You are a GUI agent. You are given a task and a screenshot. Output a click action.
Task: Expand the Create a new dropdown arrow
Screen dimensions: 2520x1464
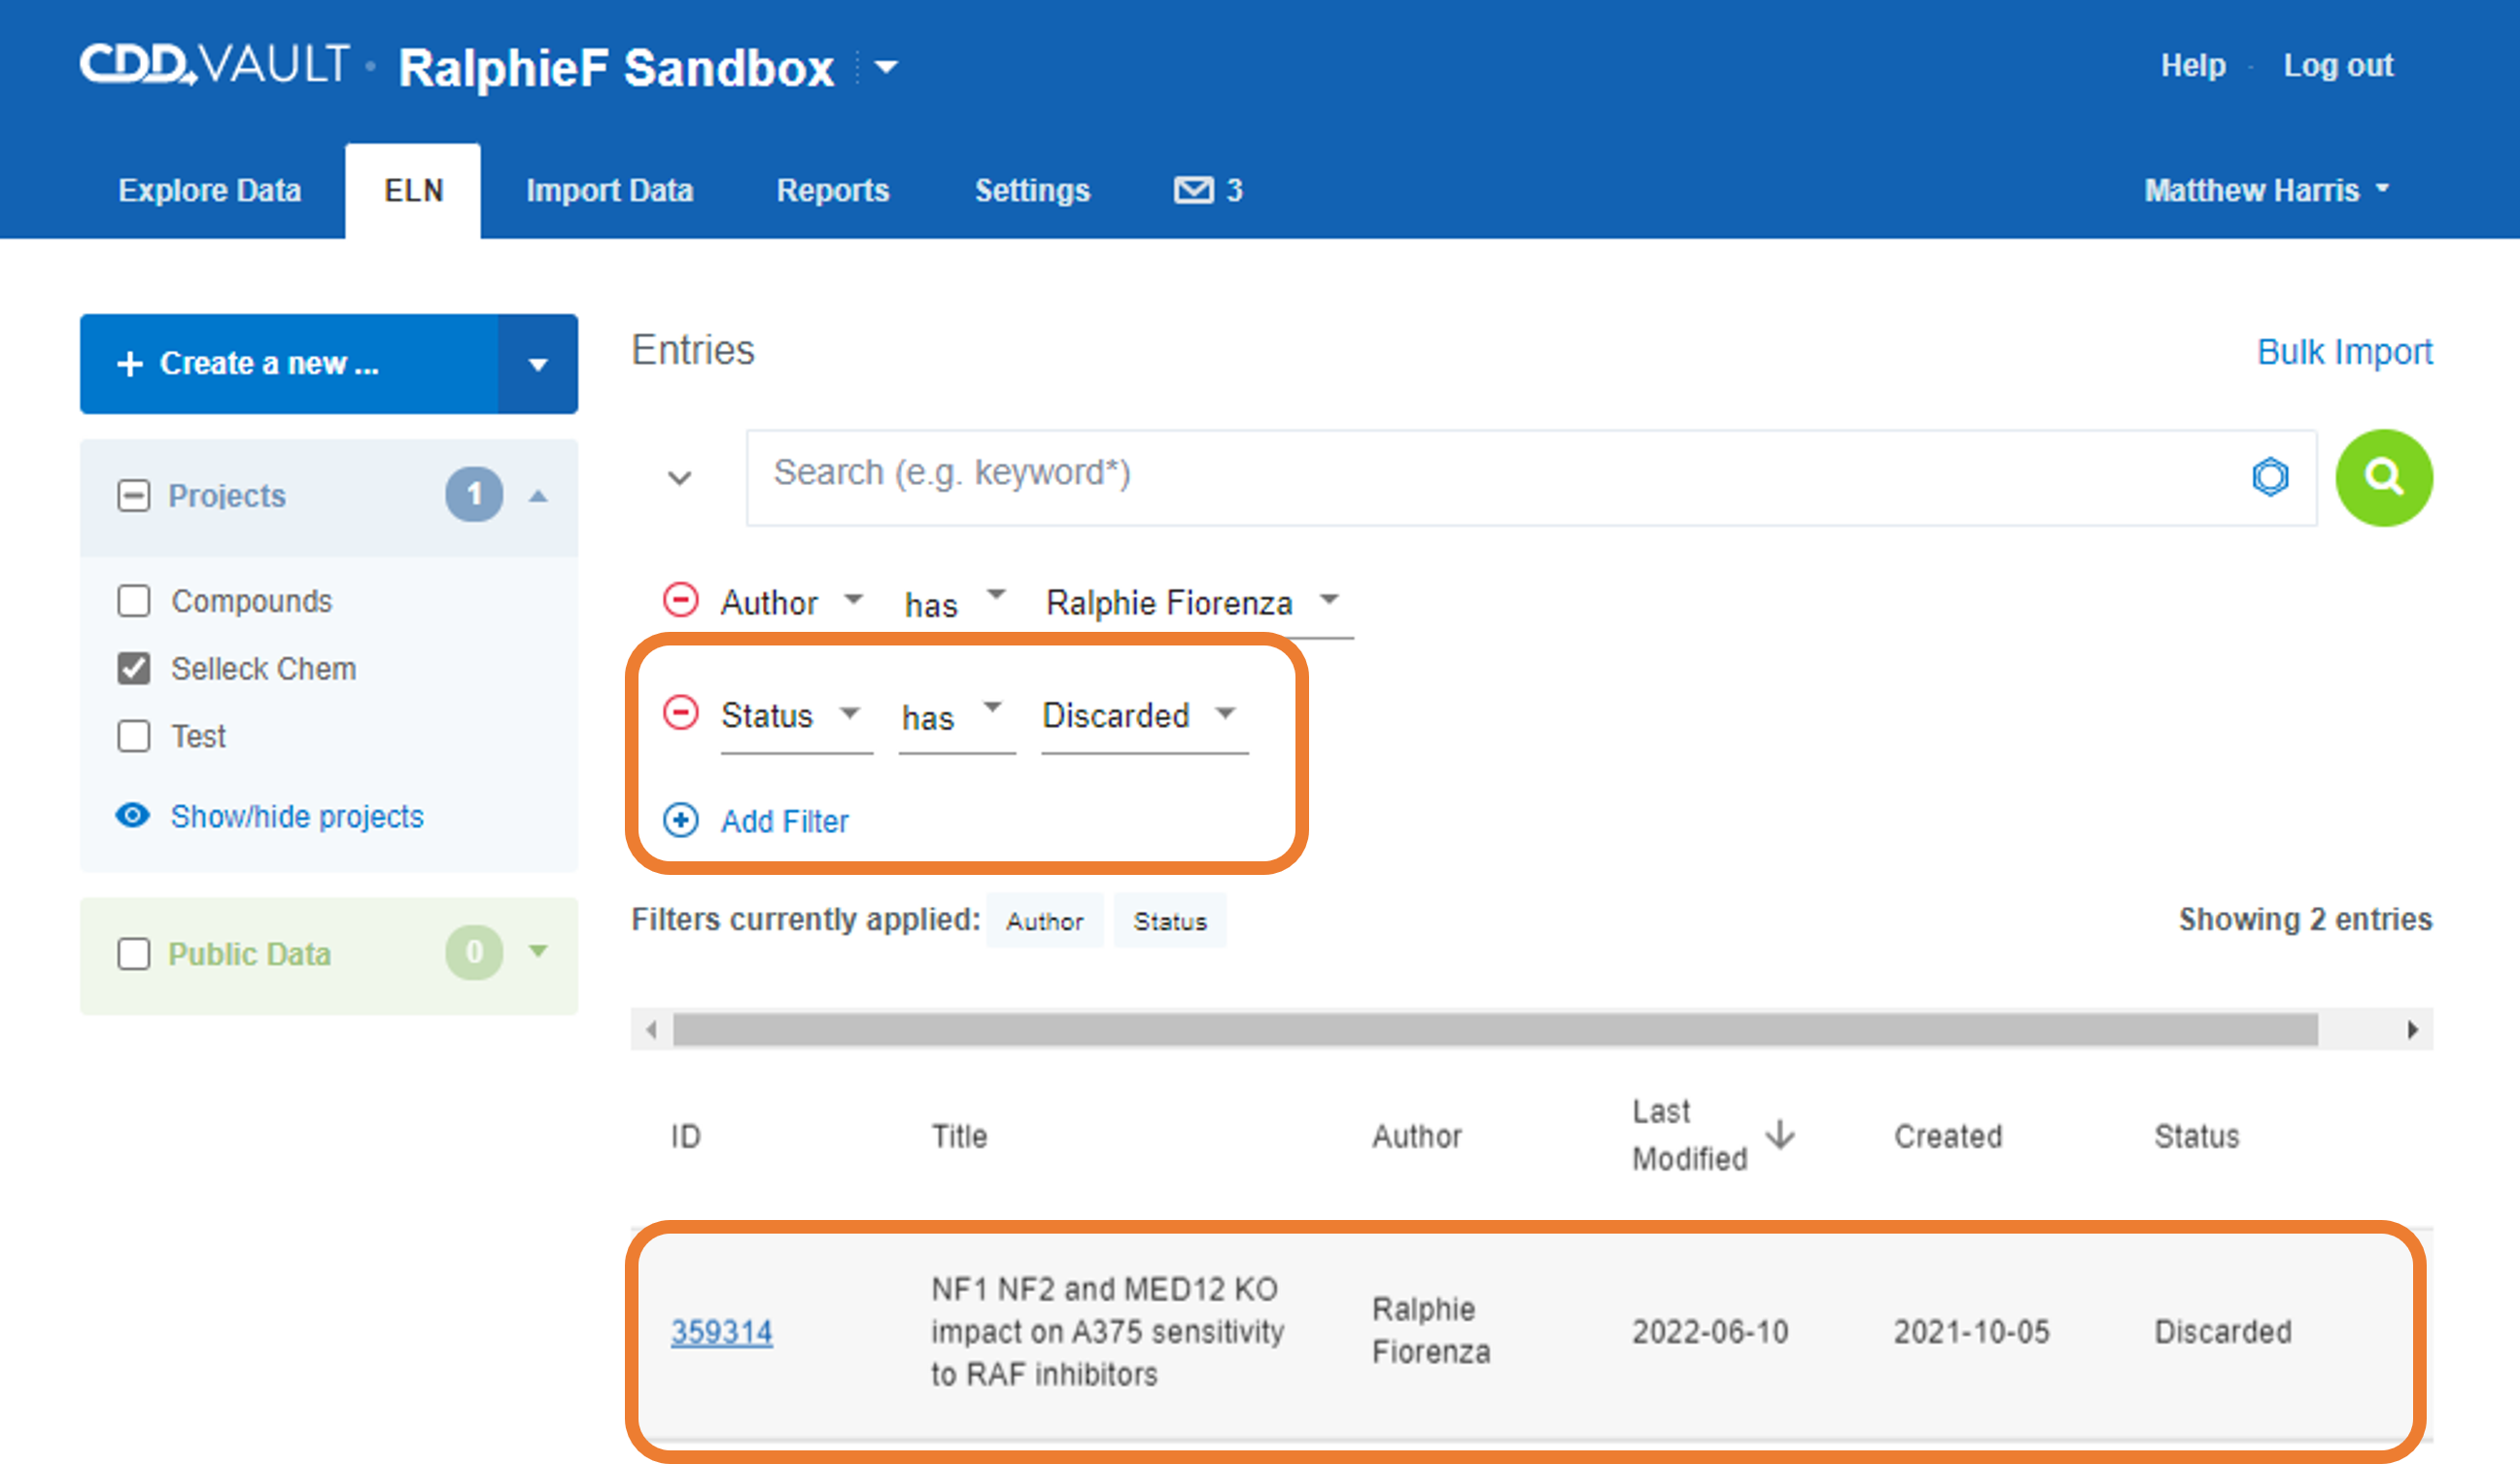tap(538, 364)
